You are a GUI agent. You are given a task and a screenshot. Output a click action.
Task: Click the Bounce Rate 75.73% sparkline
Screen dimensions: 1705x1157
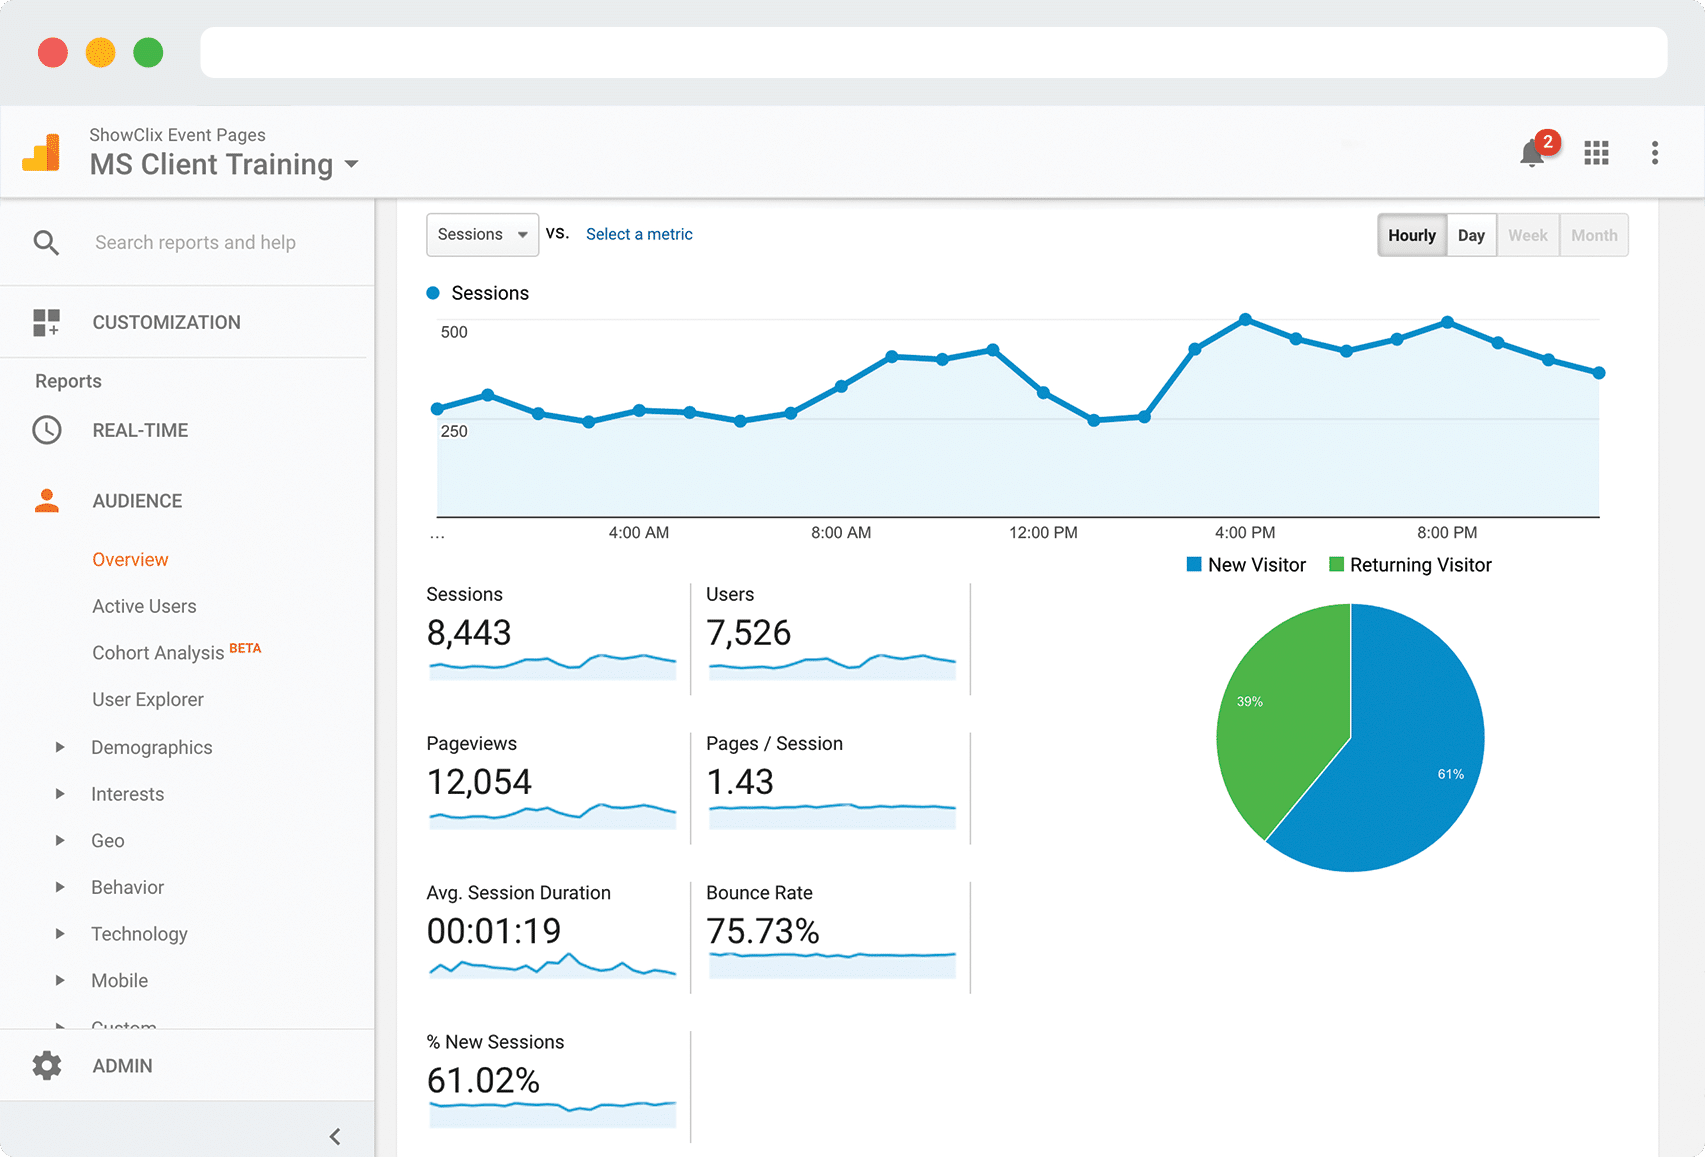(832, 965)
